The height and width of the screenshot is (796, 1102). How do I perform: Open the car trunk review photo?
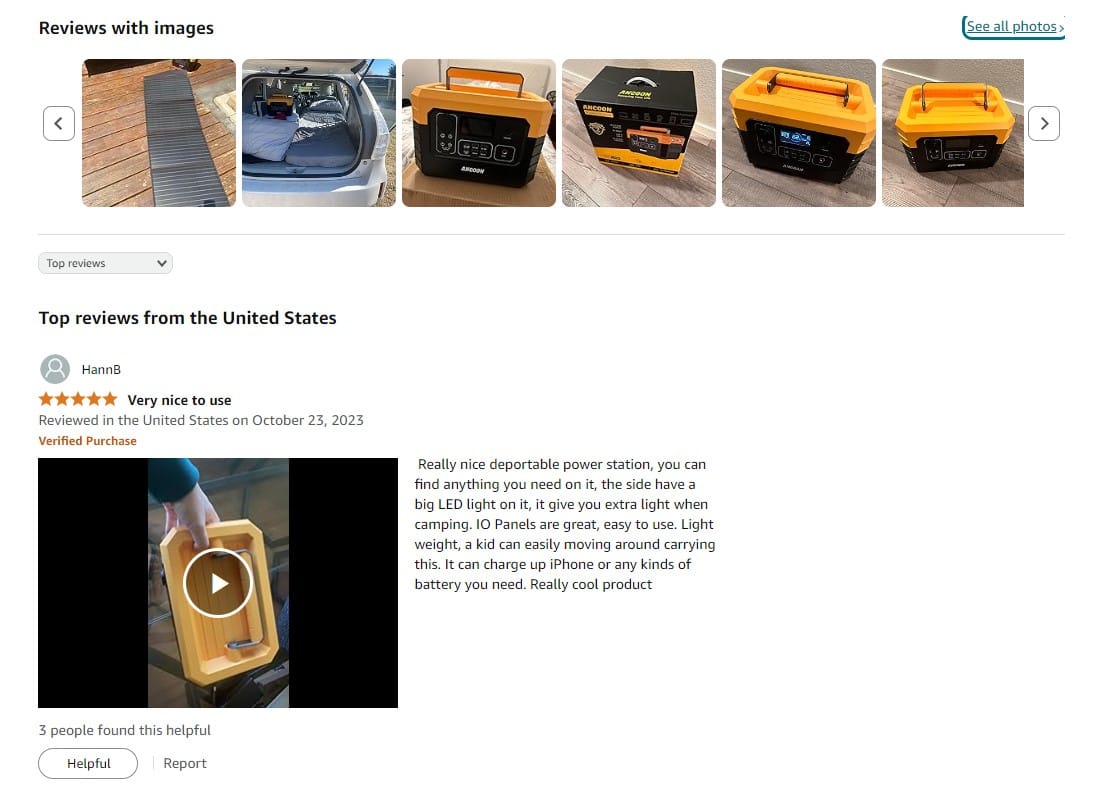[319, 133]
